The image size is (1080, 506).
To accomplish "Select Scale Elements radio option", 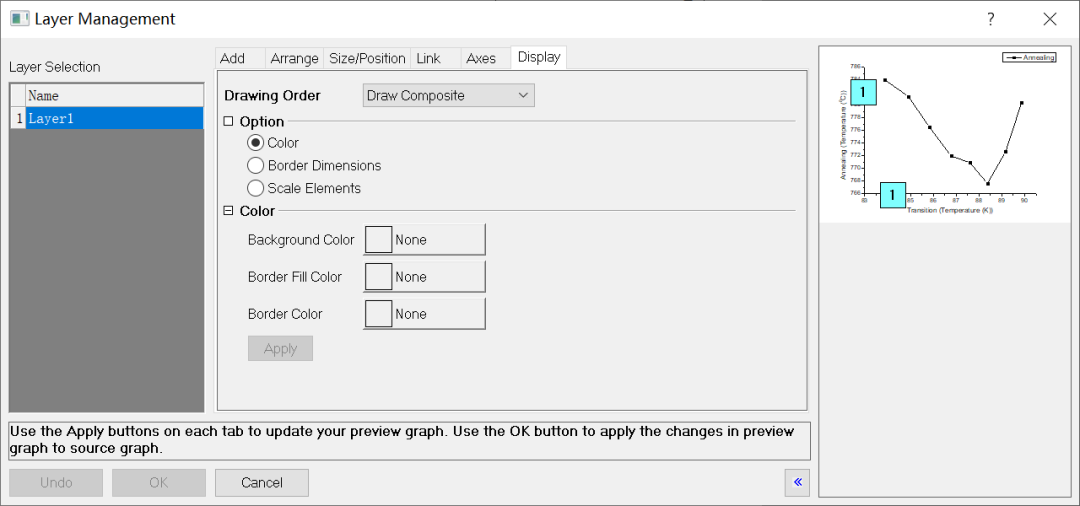I will (x=255, y=188).
